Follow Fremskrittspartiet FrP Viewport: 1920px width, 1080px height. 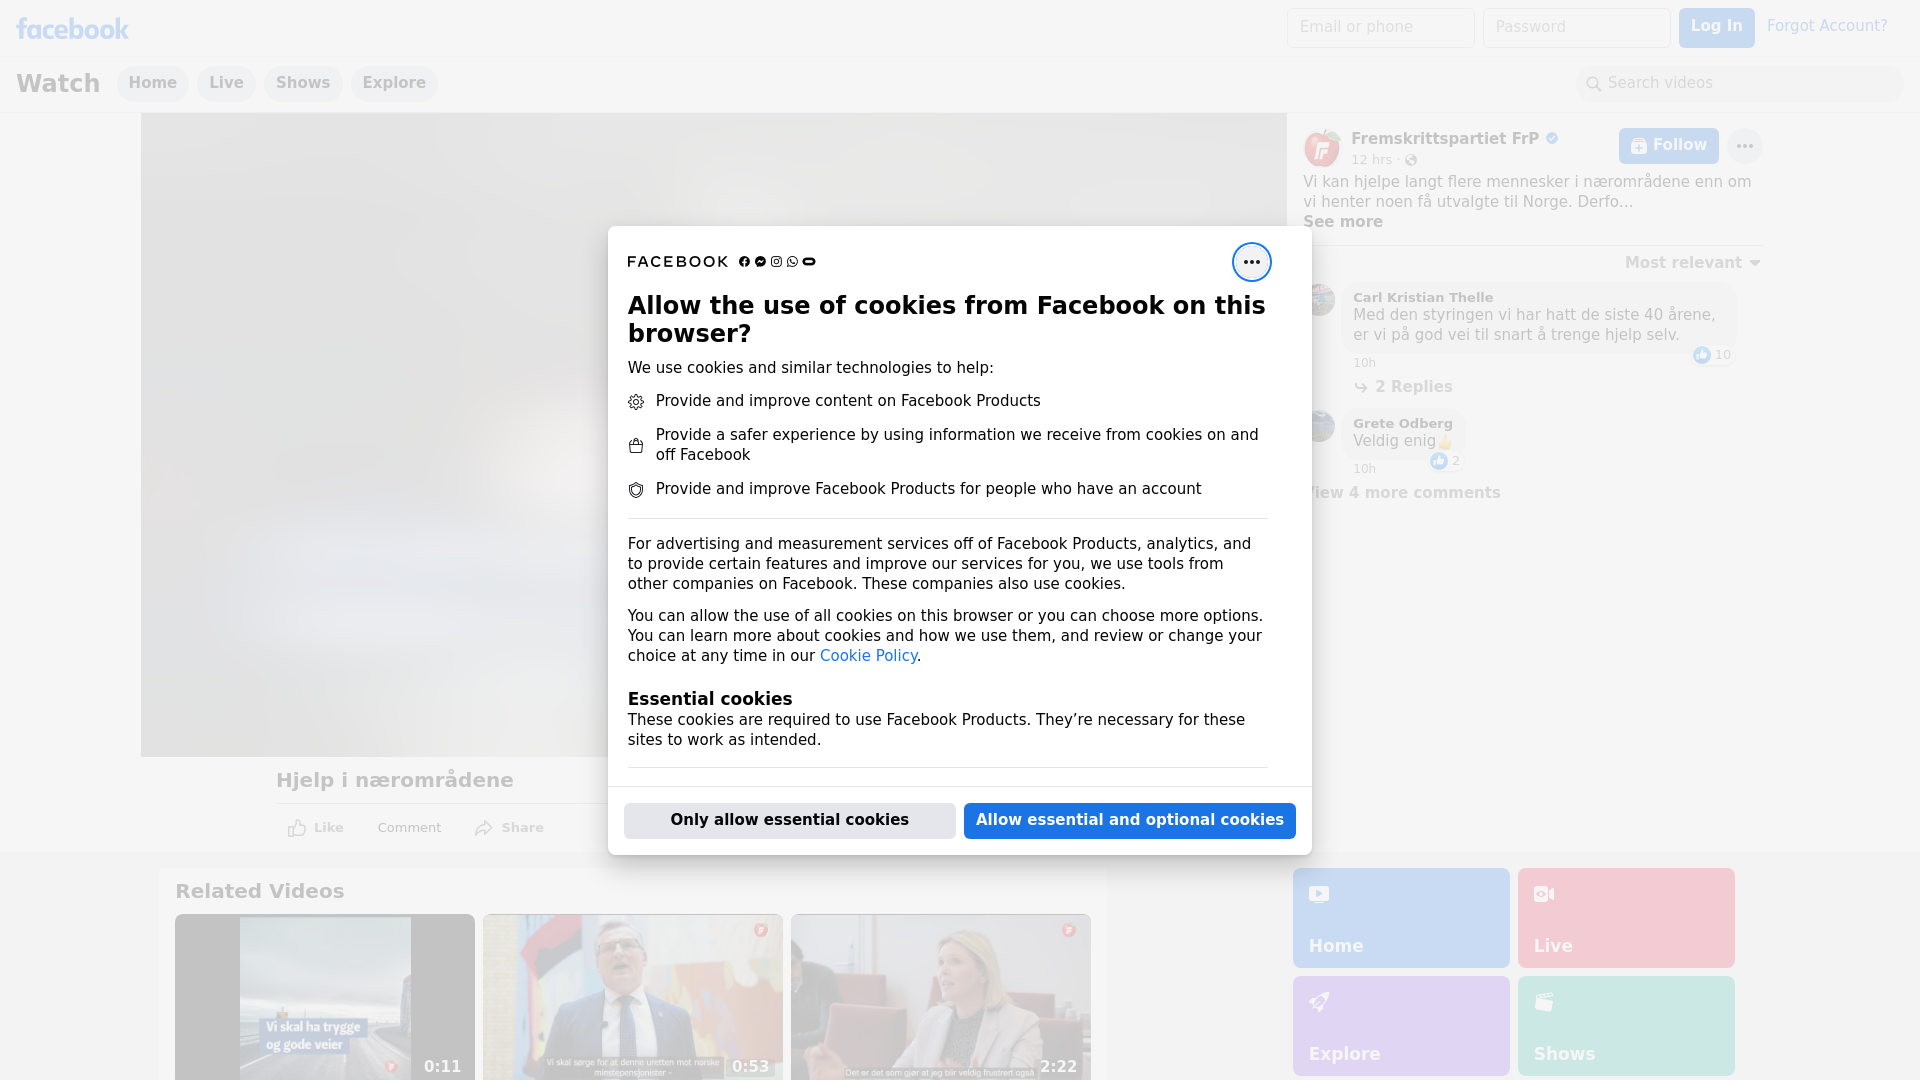pyautogui.click(x=1668, y=146)
